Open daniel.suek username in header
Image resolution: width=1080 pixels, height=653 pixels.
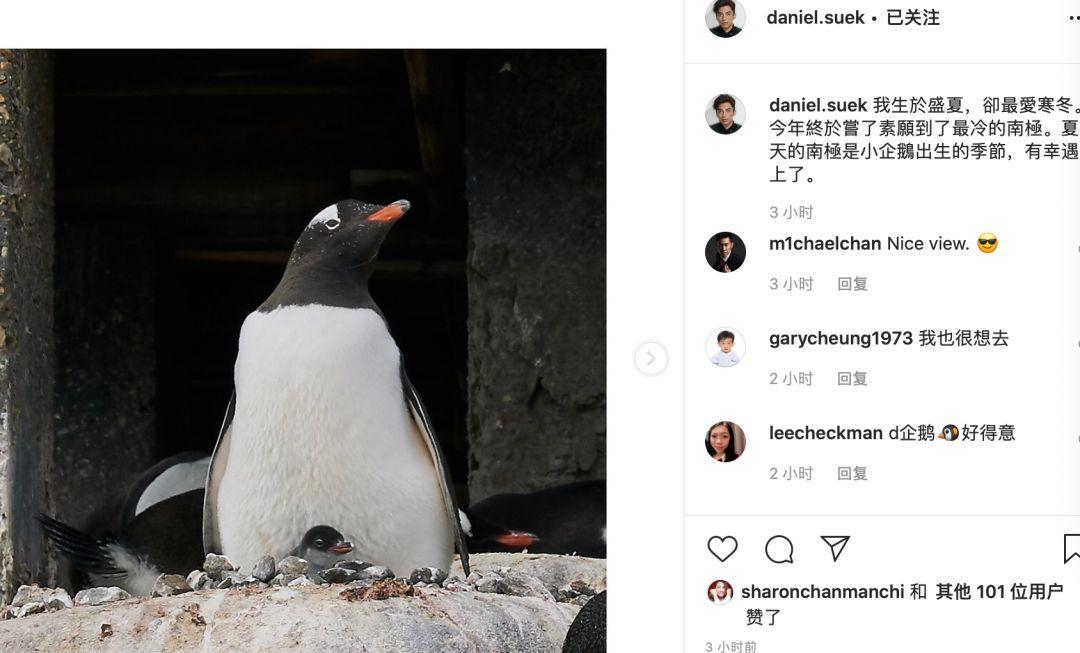pyautogui.click(x=816, y=17)
